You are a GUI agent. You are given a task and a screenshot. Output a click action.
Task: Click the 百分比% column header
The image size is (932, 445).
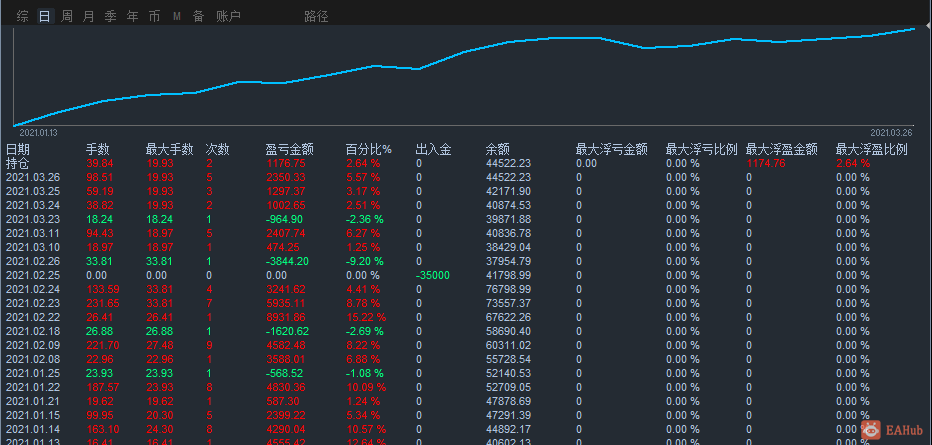pyautogui.click(x=369, y=150)
